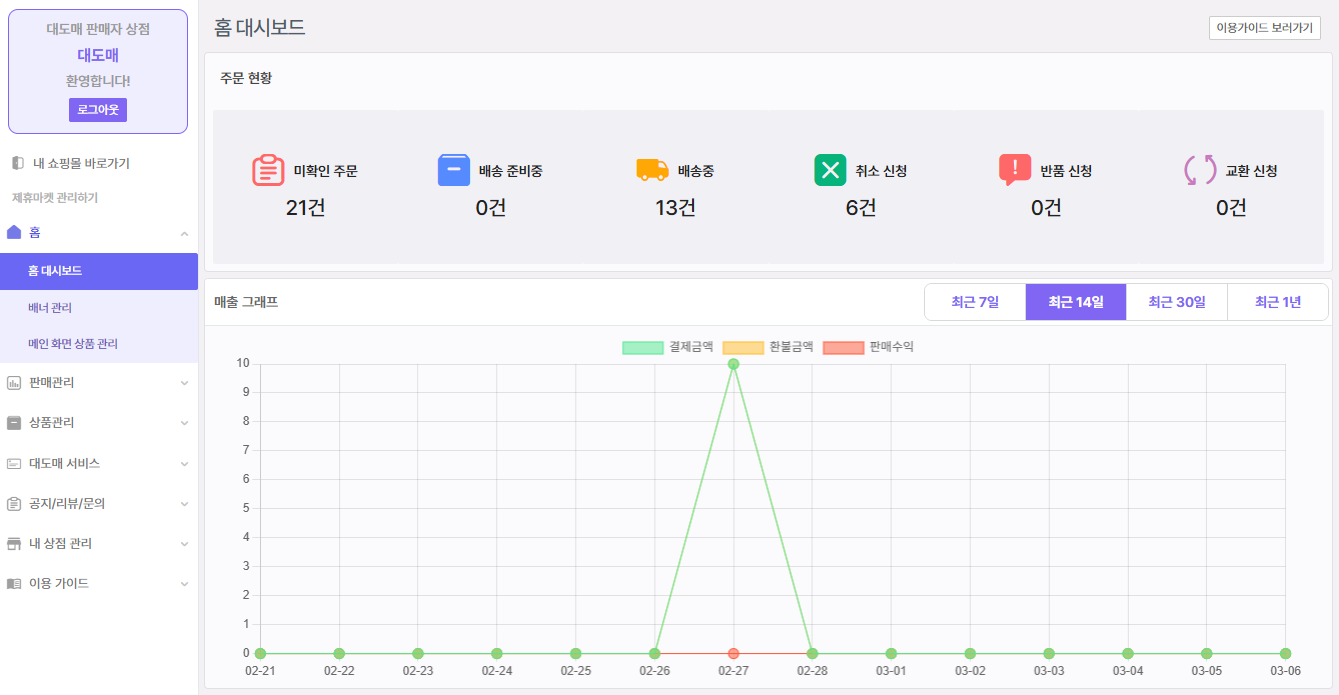1339x695 pixels.
Task: Click the green 취소 신청 X icon
Action: 830,170
